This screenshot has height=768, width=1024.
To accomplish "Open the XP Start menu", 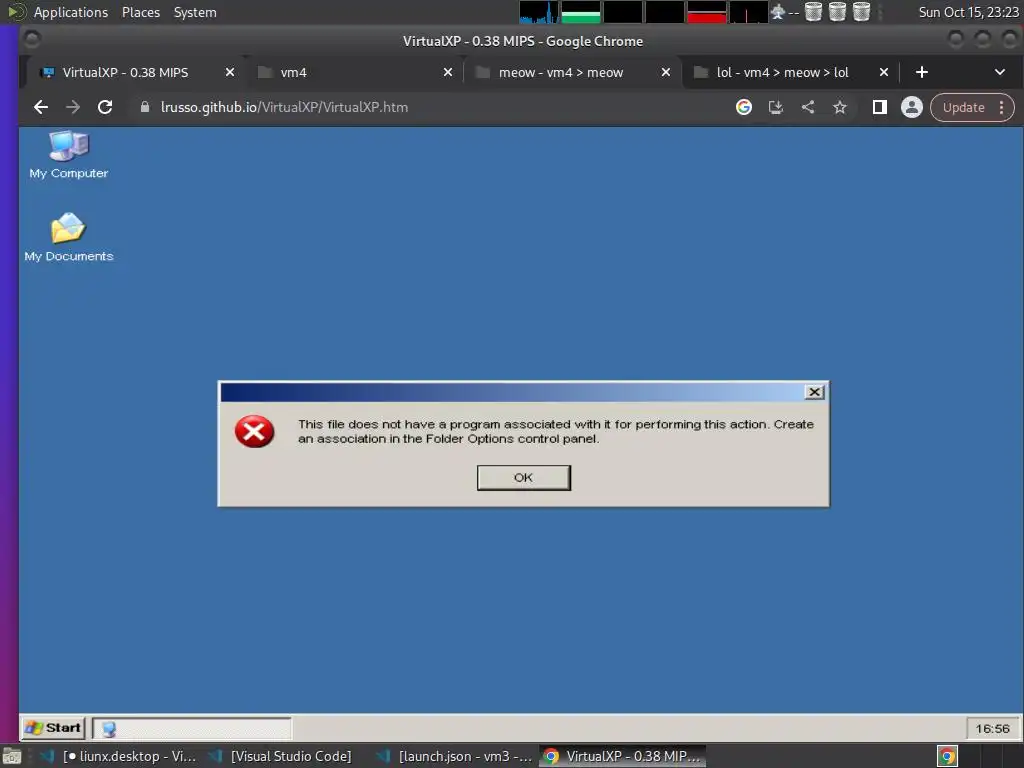I will click(x=54, y=728).
